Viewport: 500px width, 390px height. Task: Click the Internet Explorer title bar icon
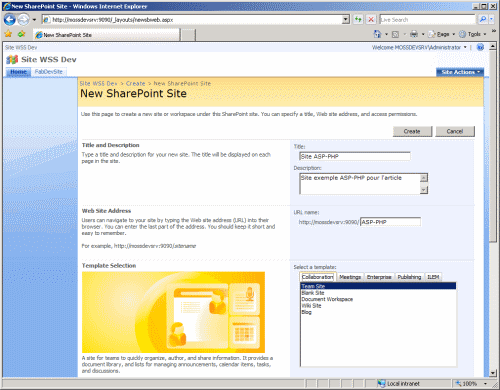[x=6, y=6]
